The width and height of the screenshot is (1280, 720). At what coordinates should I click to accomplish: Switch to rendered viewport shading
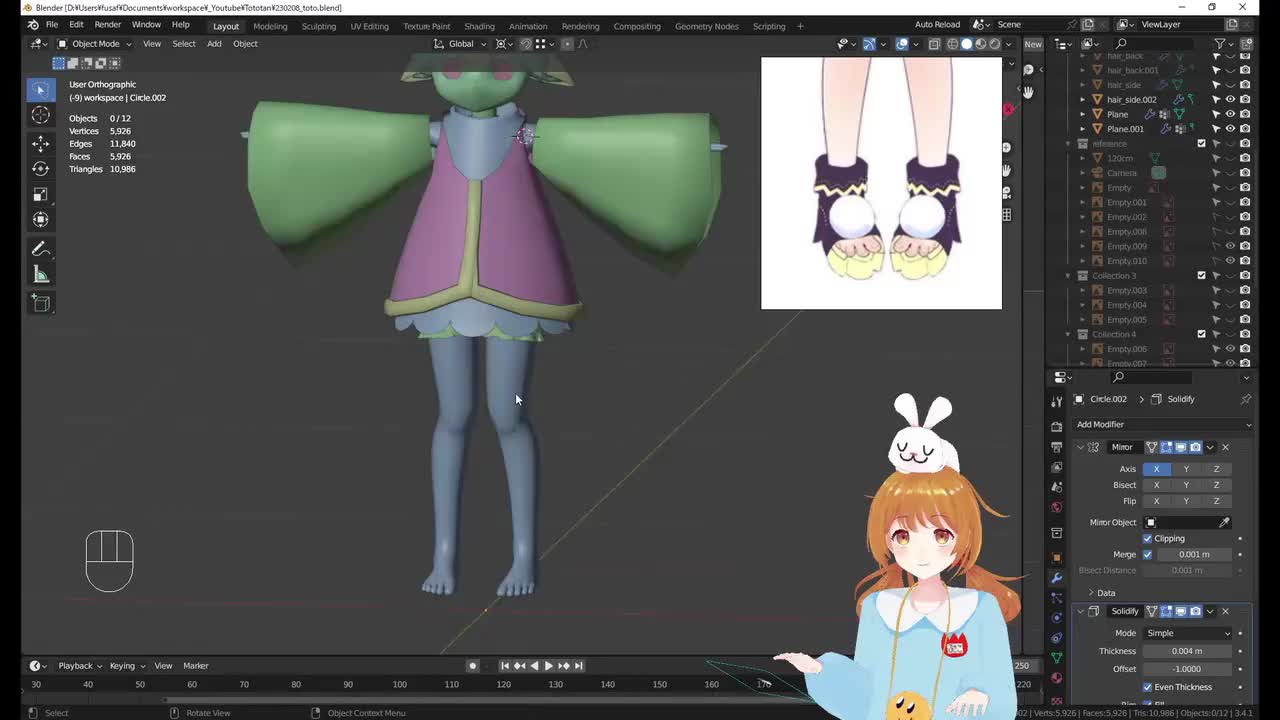(994, 44)
